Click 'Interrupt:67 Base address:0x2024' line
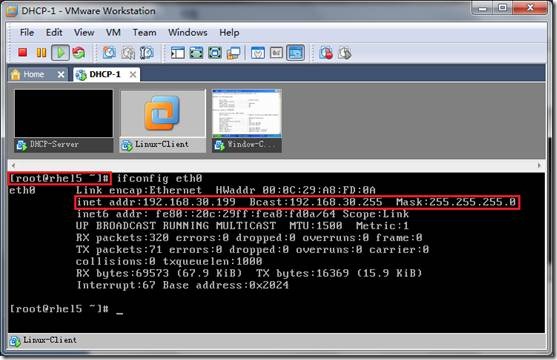Image resolution: width=557 pixels, height=360 pixels. tap(183, 285)
